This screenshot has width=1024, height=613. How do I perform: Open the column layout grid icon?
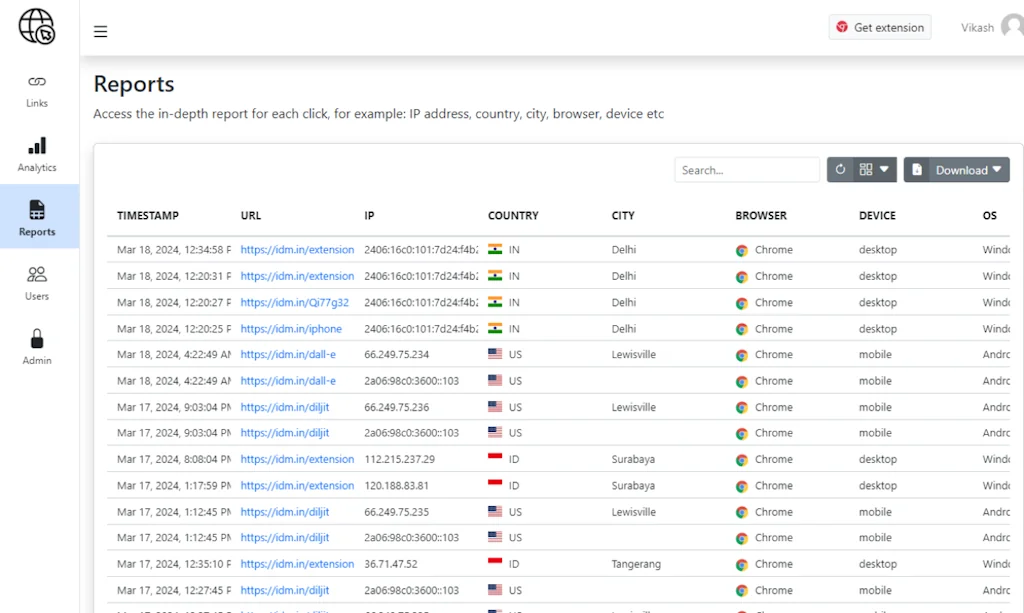tap(866, 169)
